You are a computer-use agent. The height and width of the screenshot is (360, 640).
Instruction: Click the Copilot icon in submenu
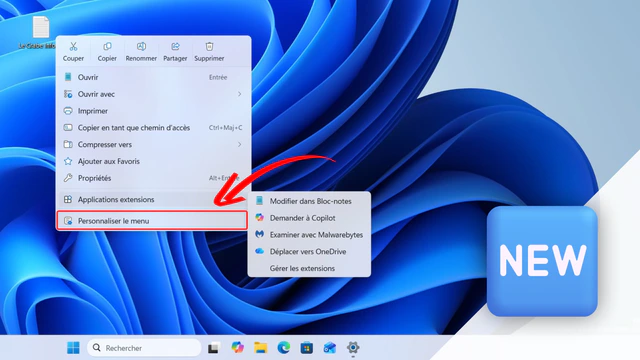coord(260,218)
